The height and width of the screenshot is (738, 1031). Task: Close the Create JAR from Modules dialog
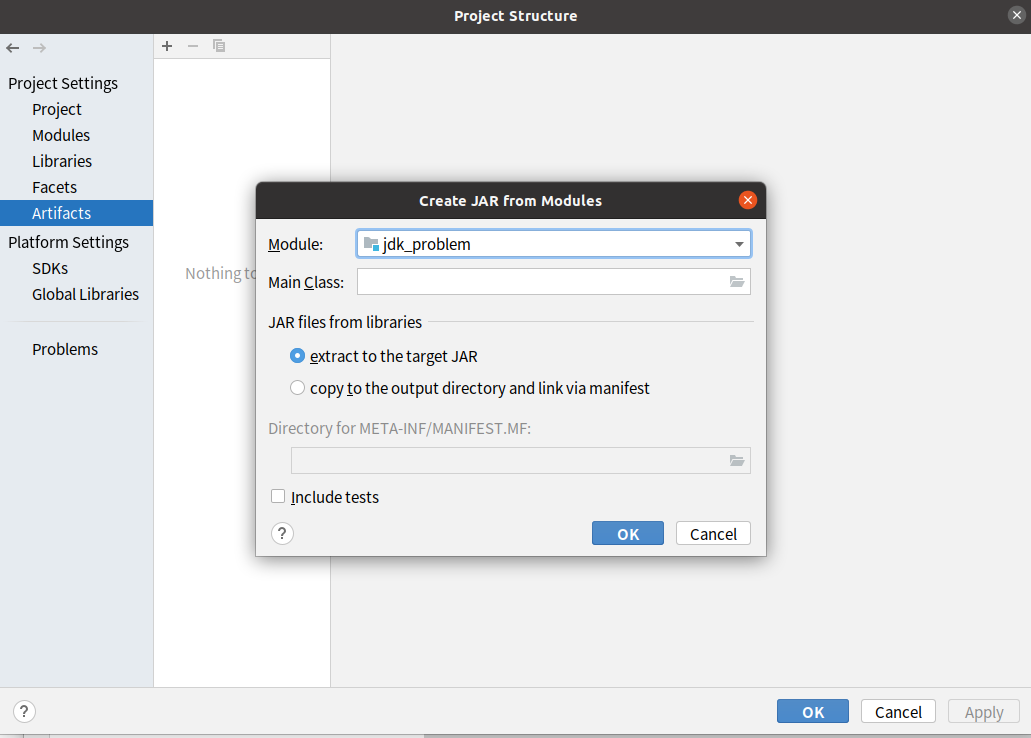tap(748, 200)
